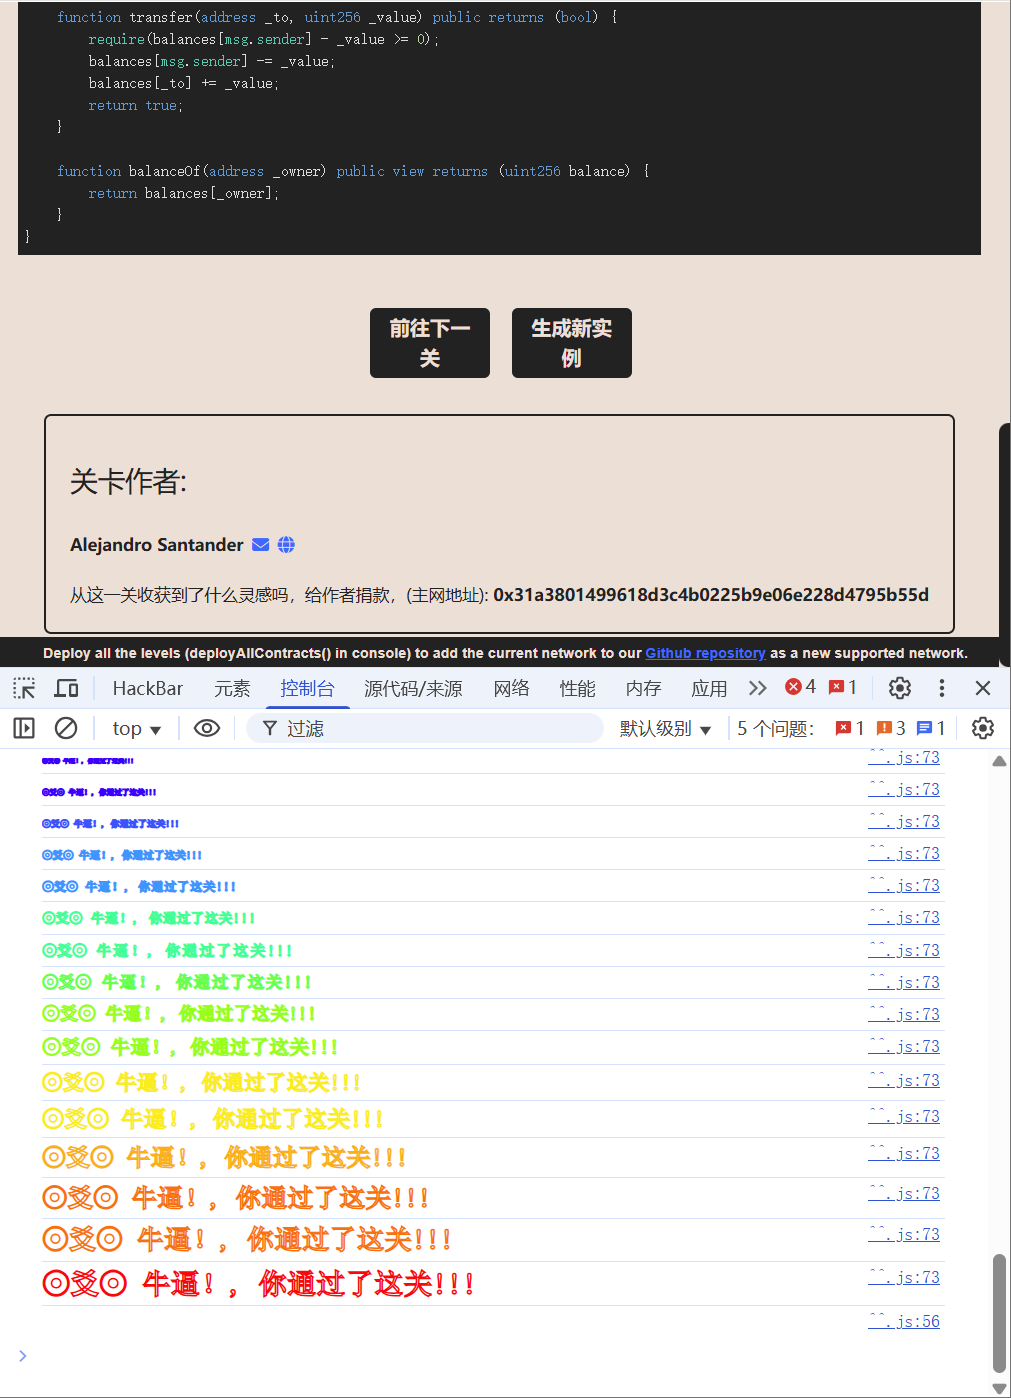Screen dimensions: 1011x1398
Task: Show the console sidebar panel
Action: click(24, 728)
